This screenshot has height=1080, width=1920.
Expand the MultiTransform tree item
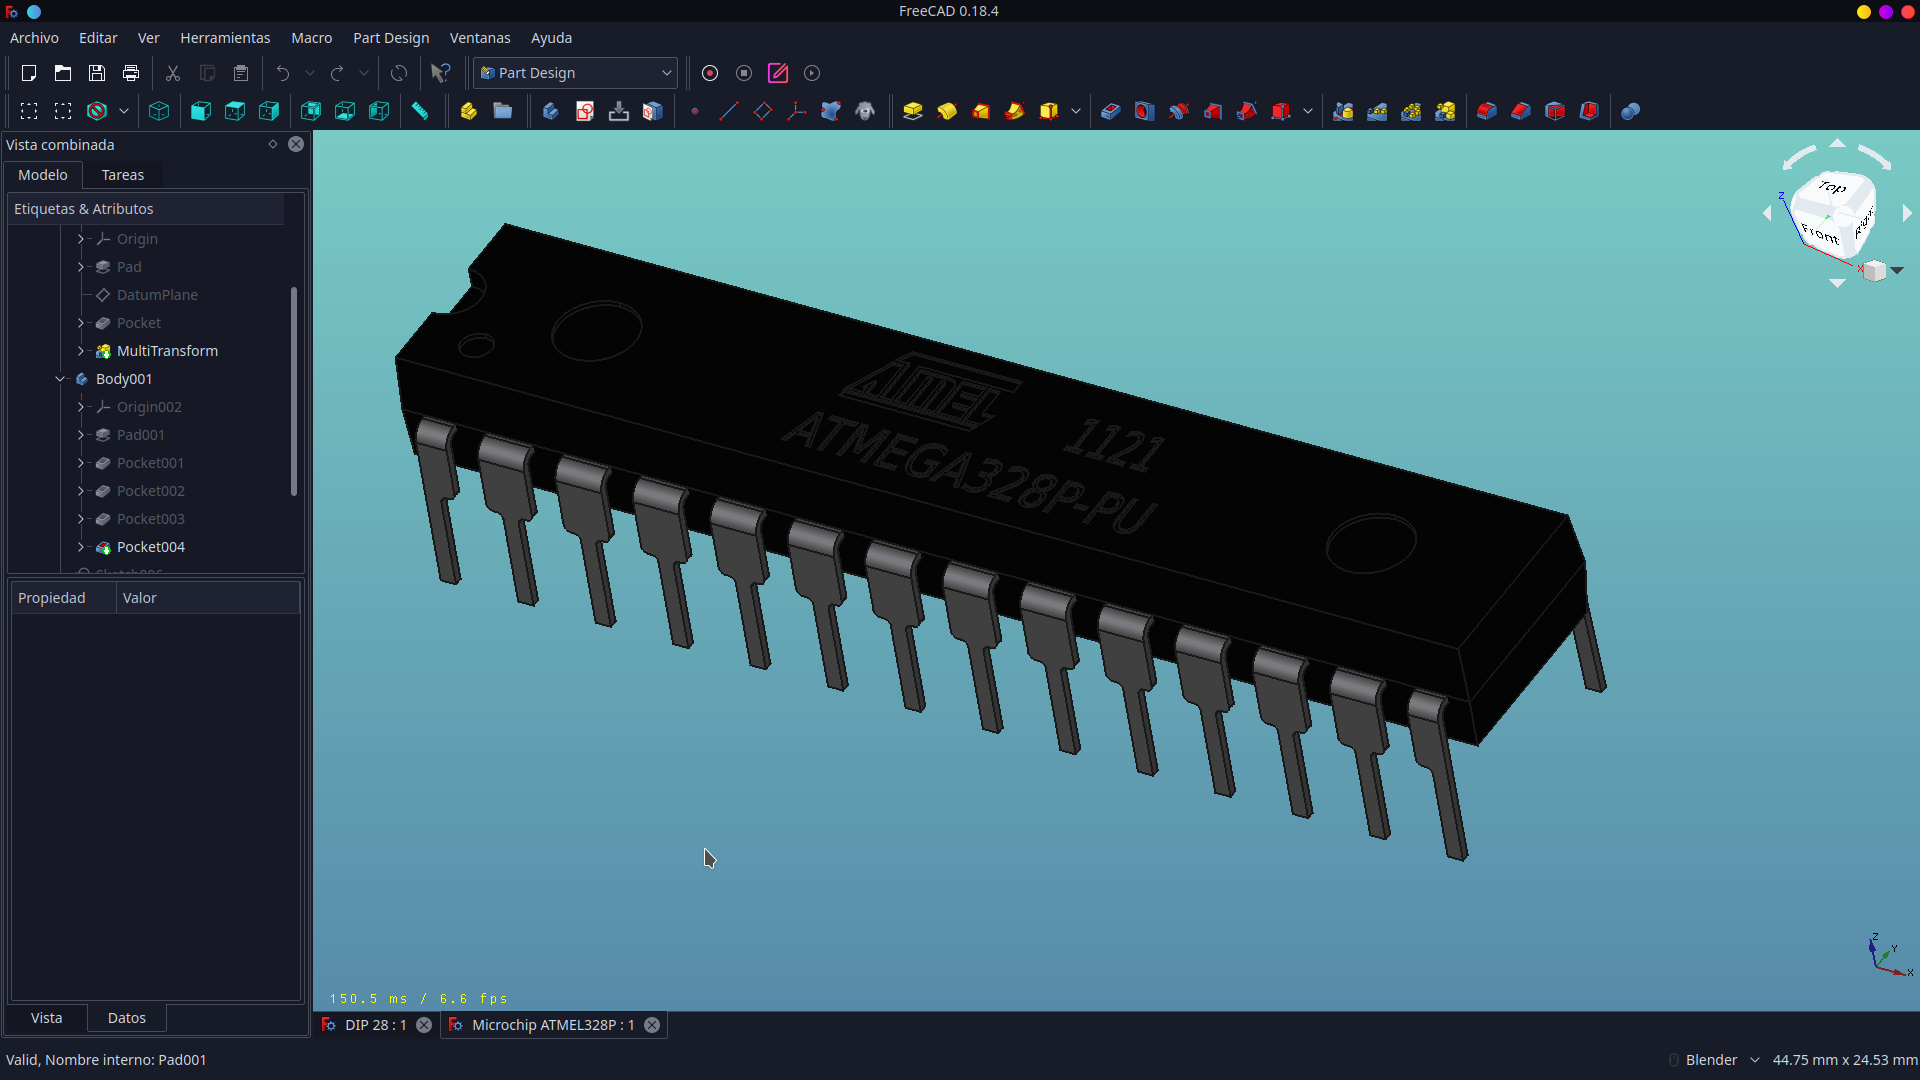[x=81, y=351]
